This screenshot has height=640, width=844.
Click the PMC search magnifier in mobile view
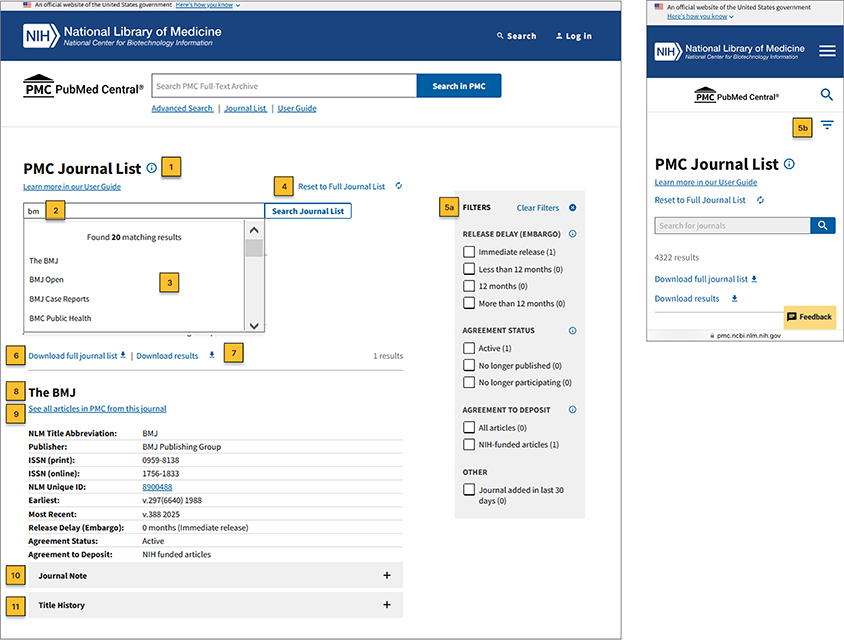[x=827, y=95]
